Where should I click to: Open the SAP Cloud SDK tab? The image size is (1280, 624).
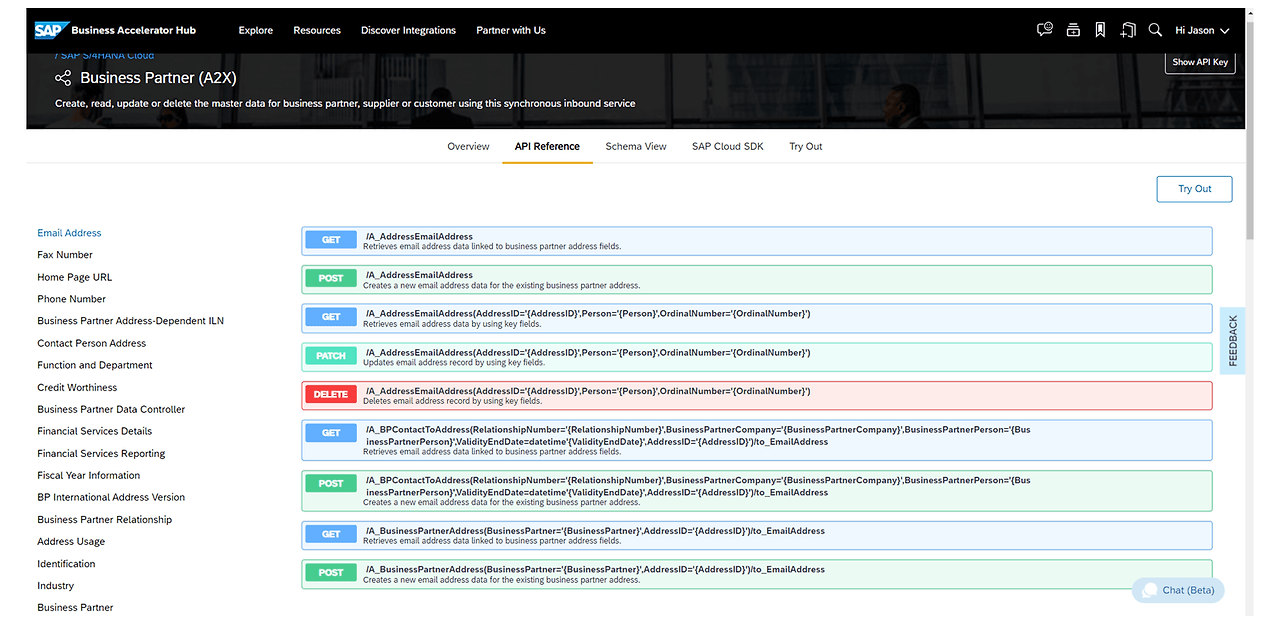click(728, 146)
